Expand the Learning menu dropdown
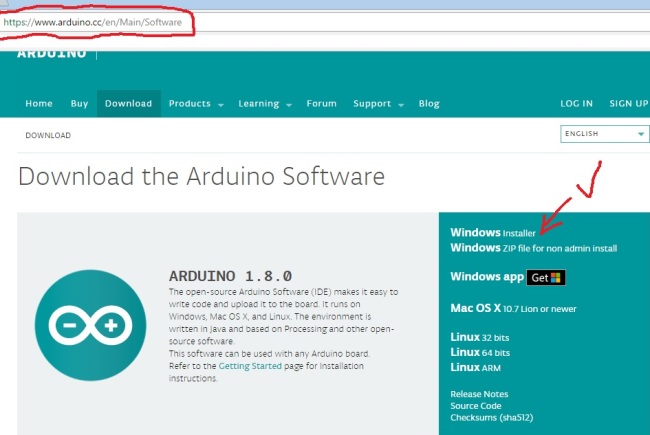Image resolution: width=650 pixels, height=435 pixels. click(x=264, y=104)
